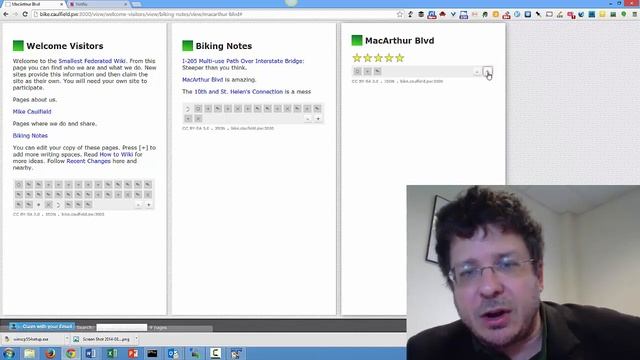The height and width of the screenshot is (360, 640).
Task: Add a paragraph with the MacArthur Blvd plus button
Action: click(x=487, y=71)
